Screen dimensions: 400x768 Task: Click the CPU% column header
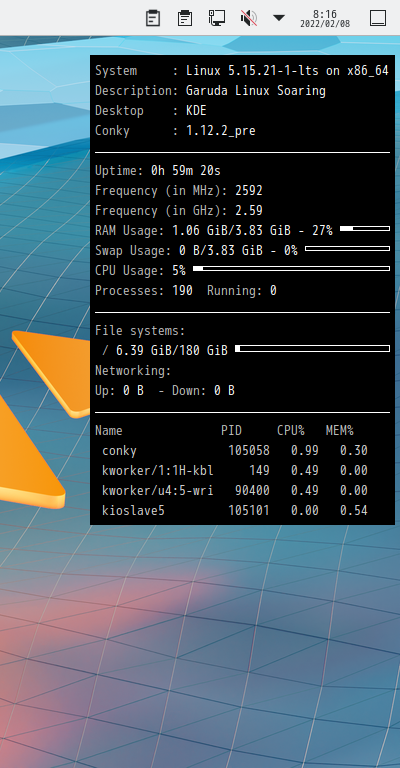tap(291, 431)
